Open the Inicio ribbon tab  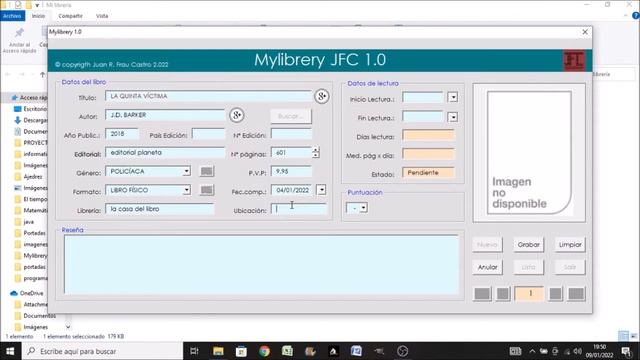click(x=38, y=16)
